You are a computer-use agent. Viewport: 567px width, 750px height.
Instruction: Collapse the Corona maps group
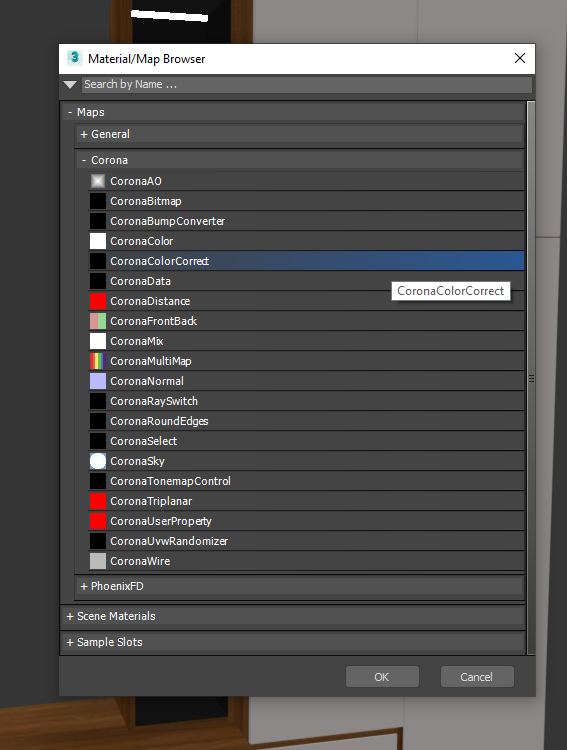[x=84, y=160]
